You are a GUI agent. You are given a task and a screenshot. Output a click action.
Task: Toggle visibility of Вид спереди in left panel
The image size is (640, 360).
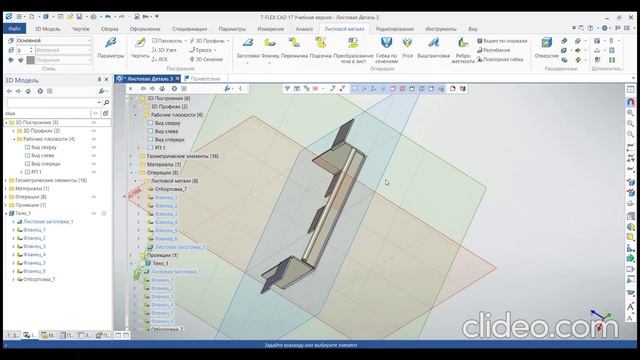tap(93, 164)
